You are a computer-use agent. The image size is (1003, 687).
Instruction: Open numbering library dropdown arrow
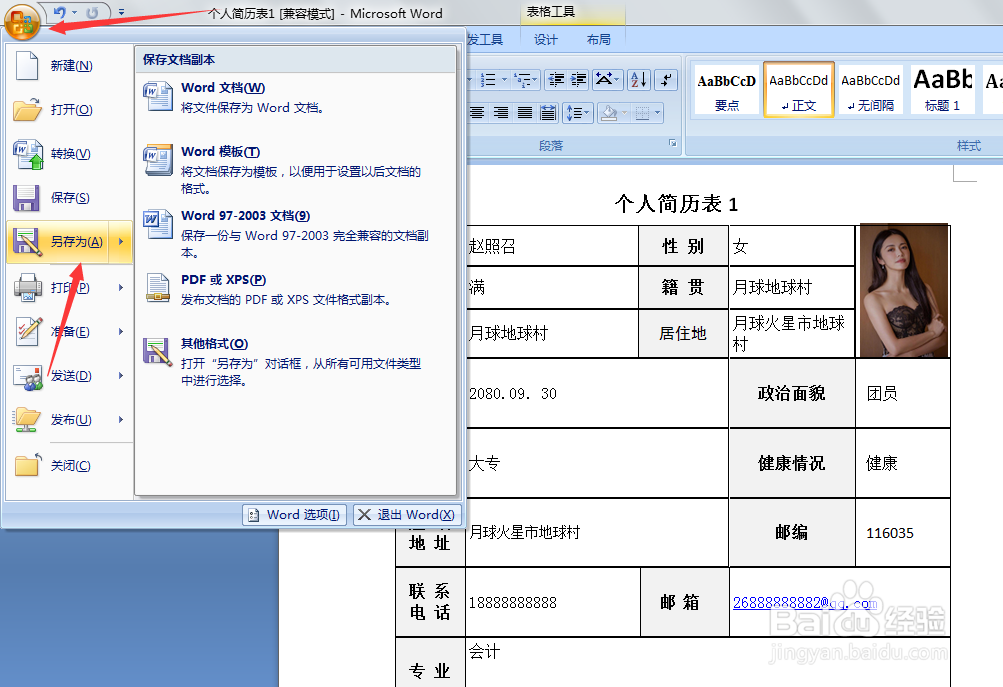tap(504, 80)
